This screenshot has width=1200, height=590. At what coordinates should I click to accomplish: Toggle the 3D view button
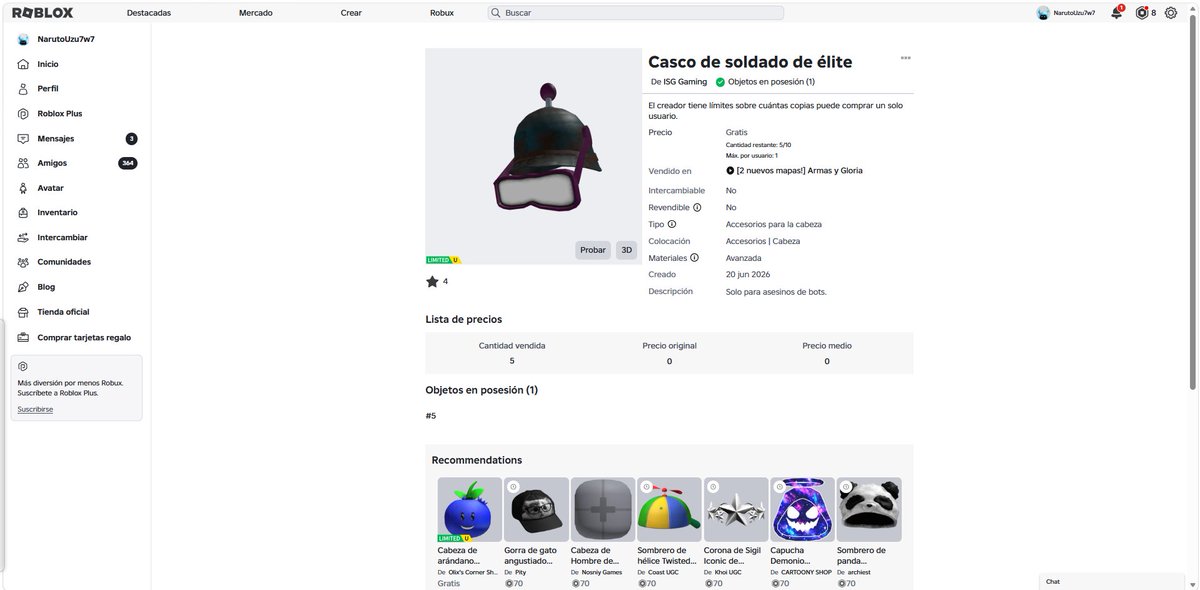pos(627,250)
